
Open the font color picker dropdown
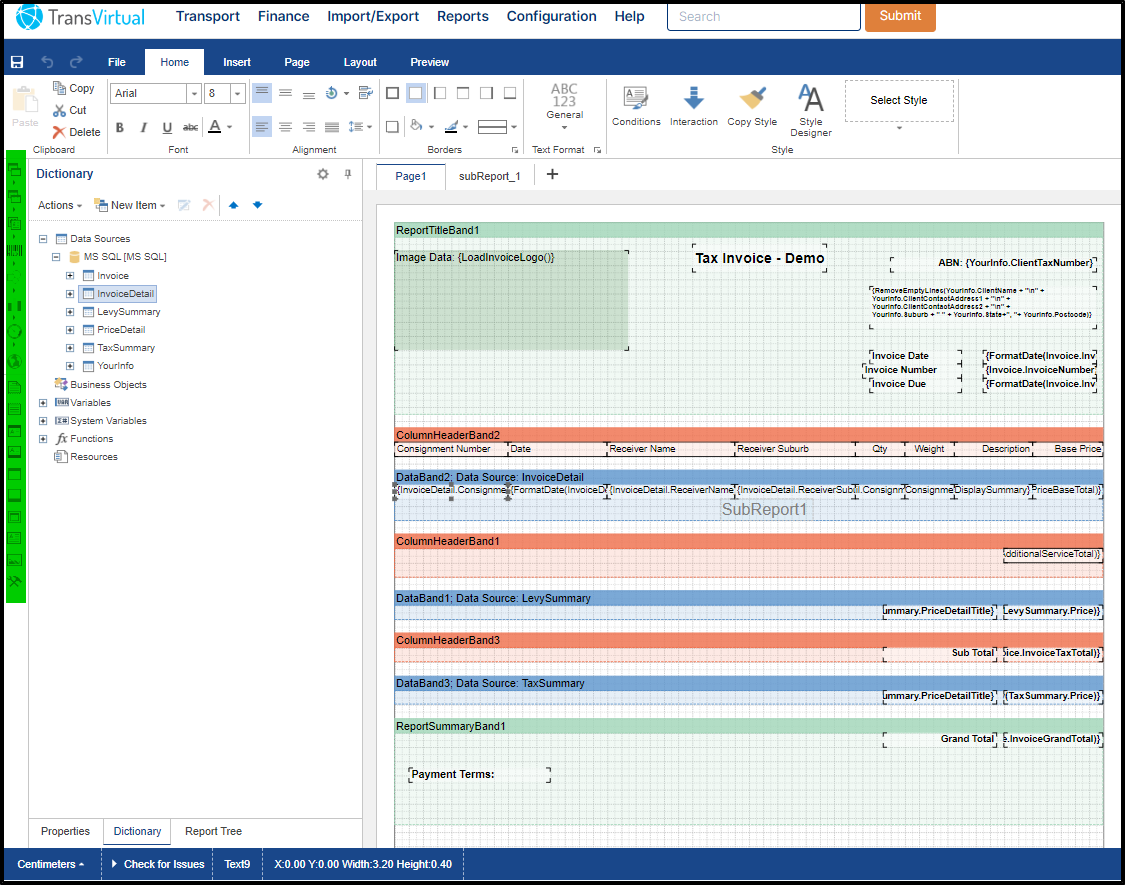tap(230, 127)
